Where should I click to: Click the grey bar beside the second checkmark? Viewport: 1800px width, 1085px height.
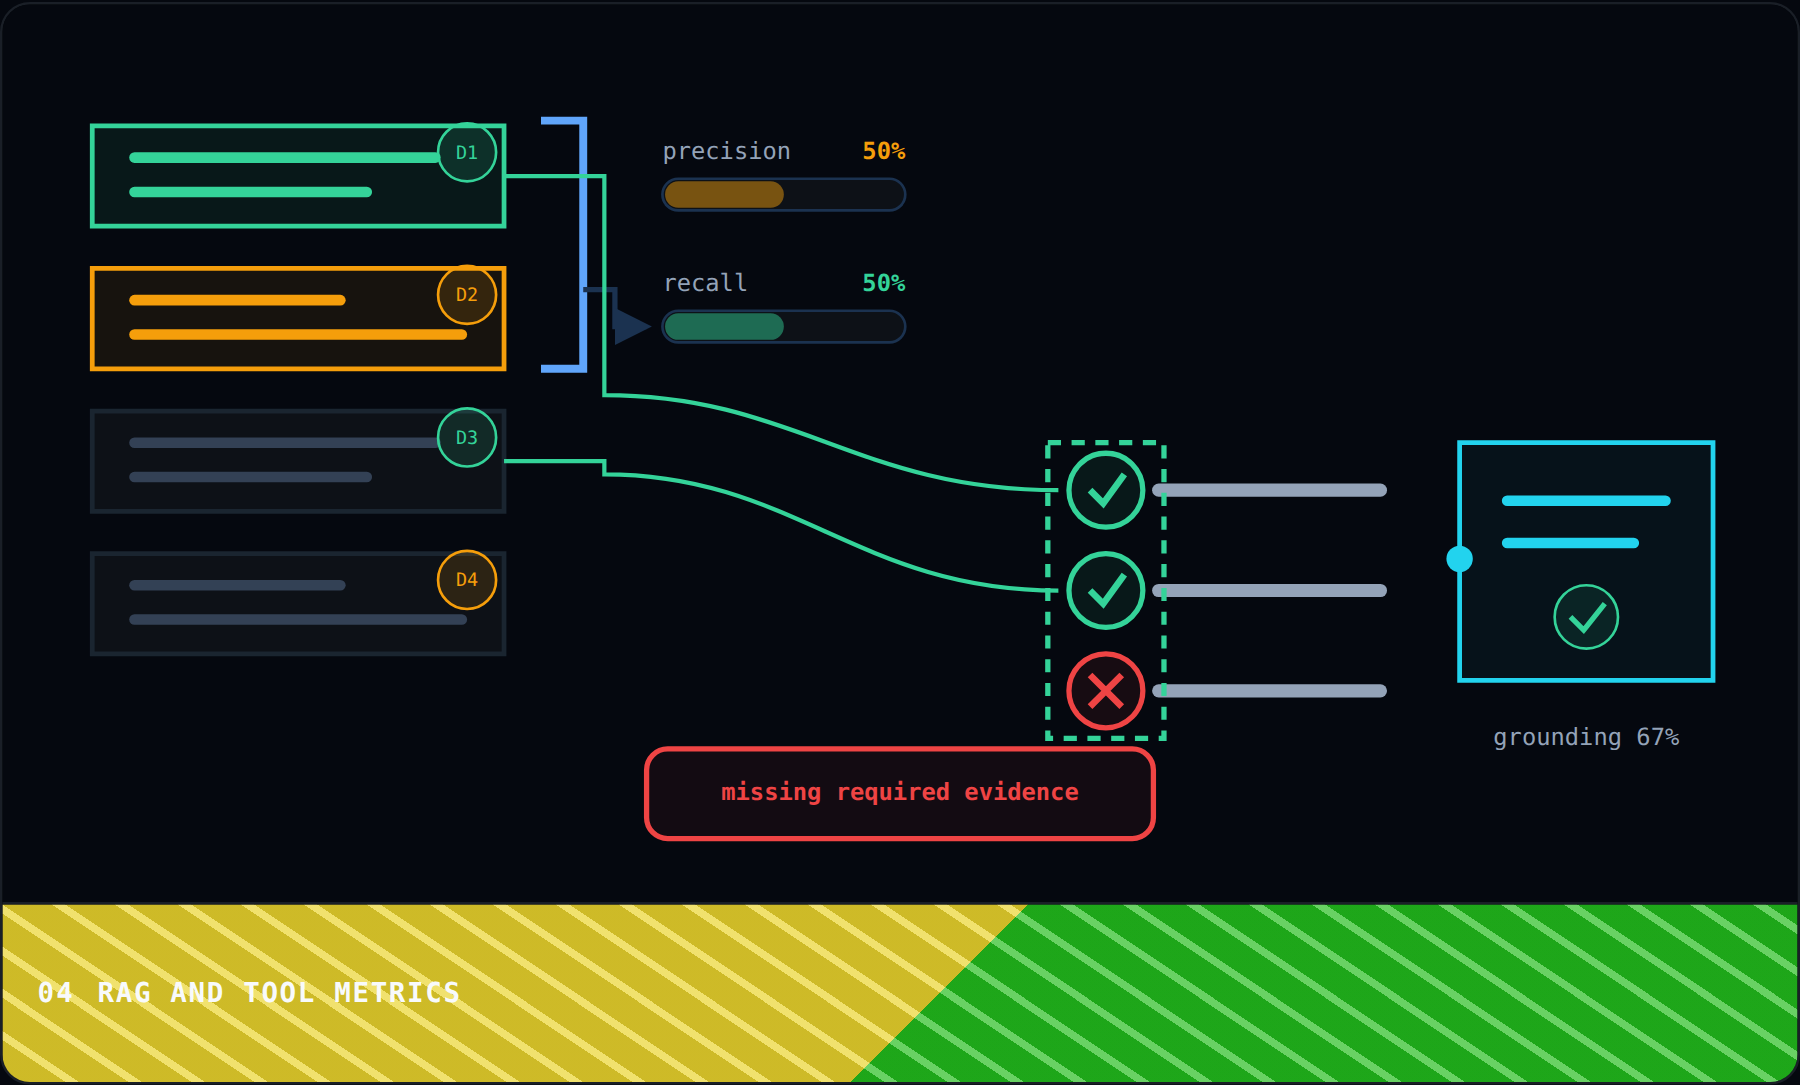tap(1270, 590)
